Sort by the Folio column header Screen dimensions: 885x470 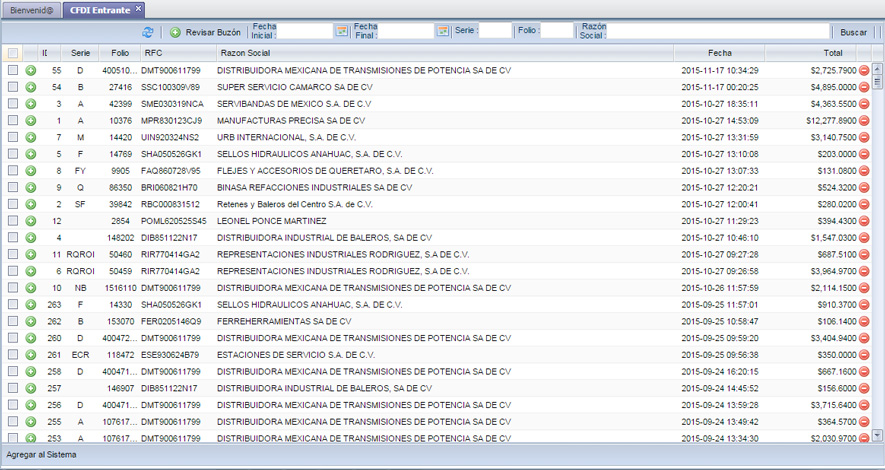click(120, 53)
